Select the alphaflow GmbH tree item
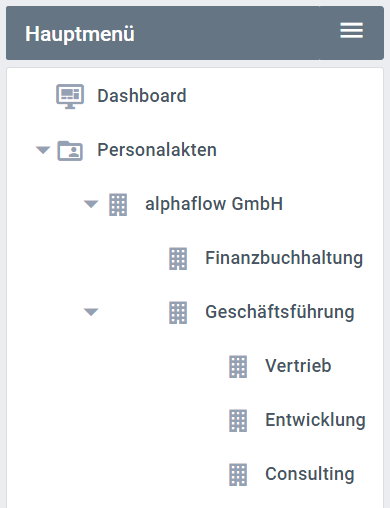 214,204
